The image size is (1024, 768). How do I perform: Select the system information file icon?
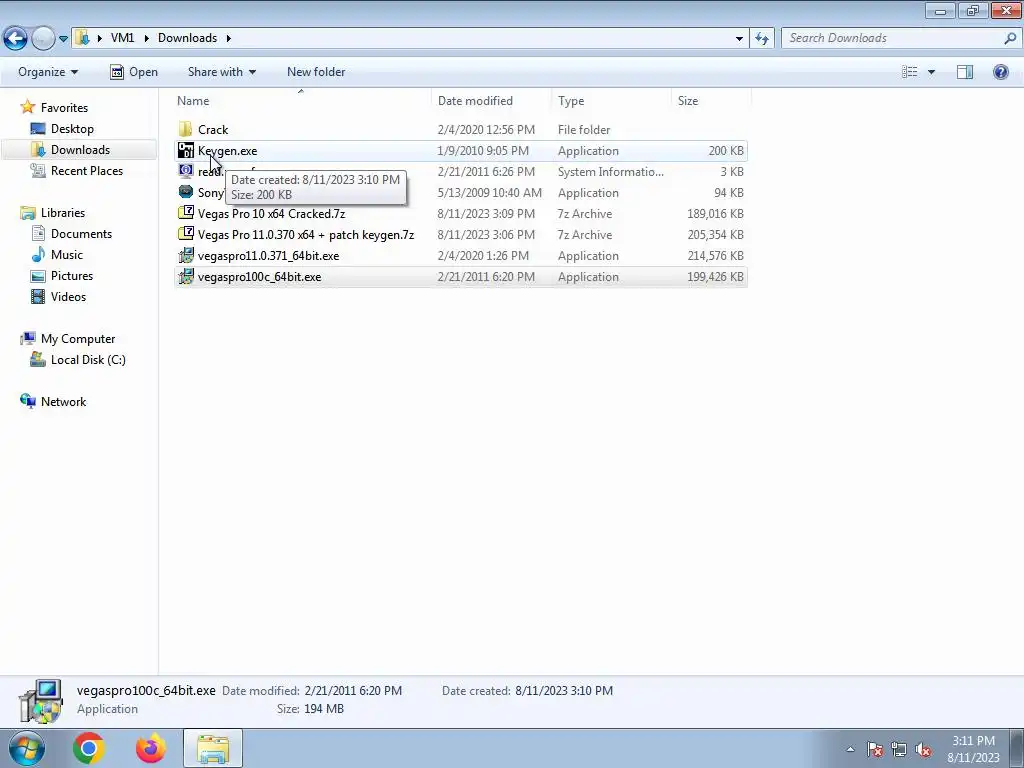point(186,171)
